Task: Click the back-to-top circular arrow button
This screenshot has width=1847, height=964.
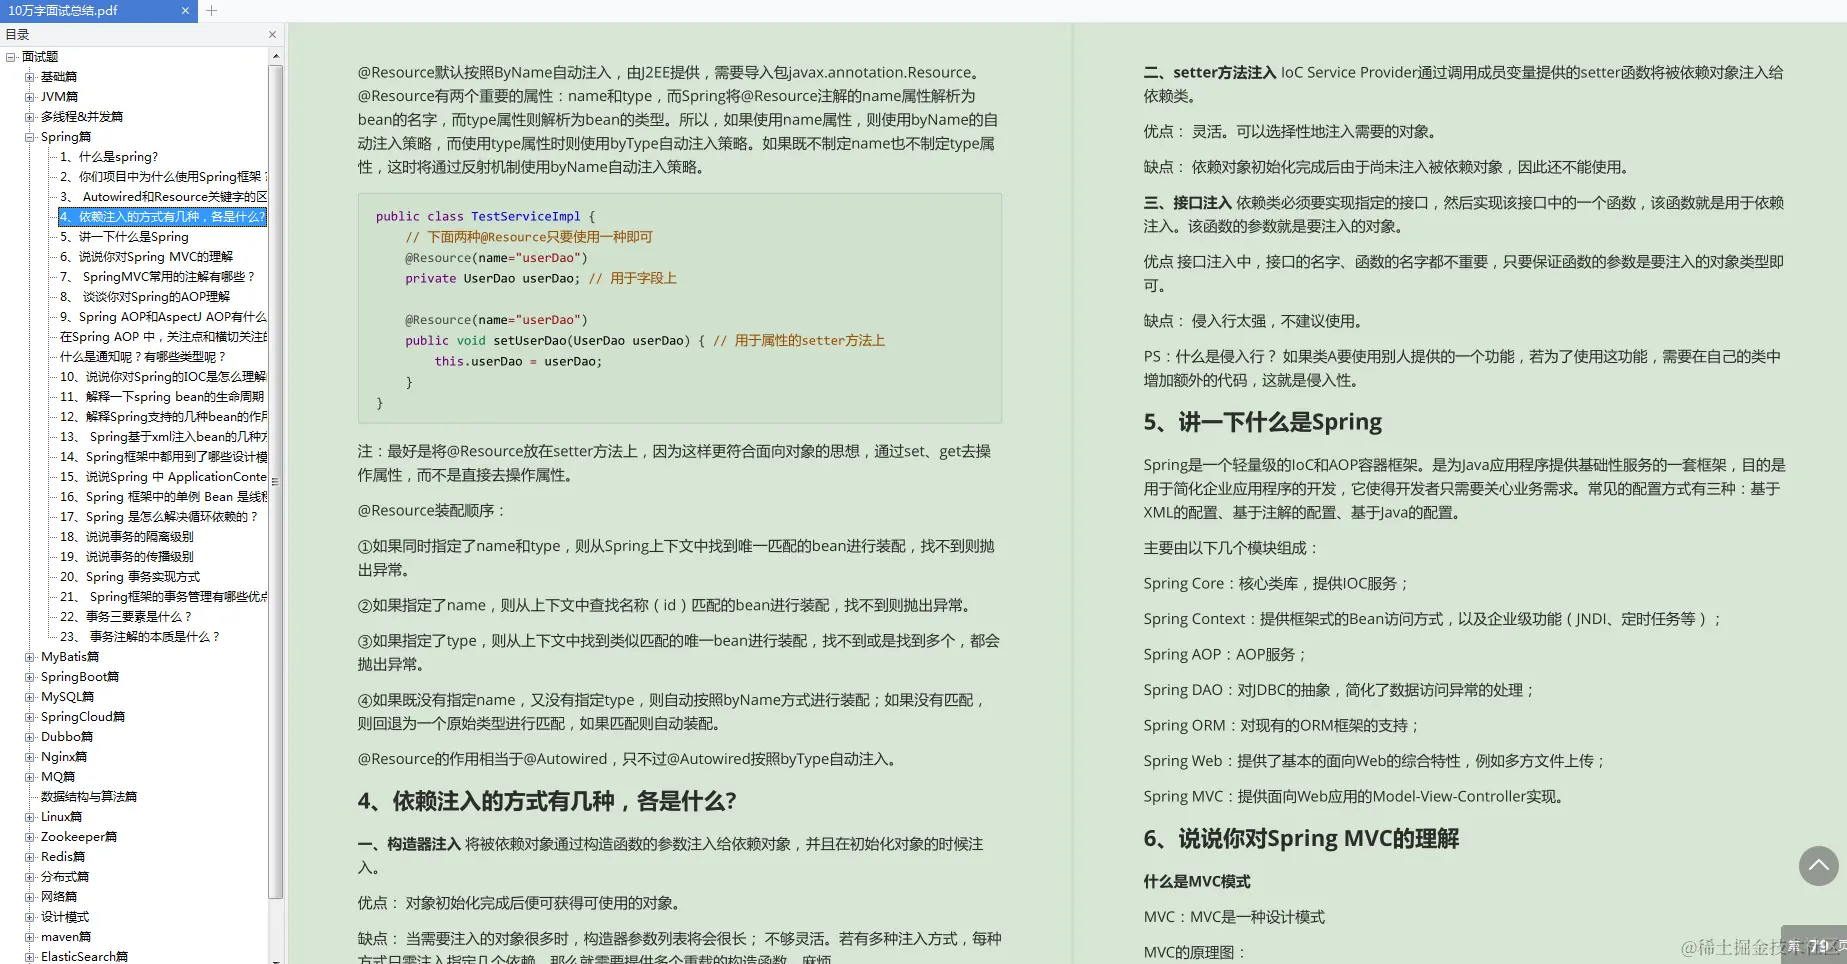Action: coord(1817,866)
